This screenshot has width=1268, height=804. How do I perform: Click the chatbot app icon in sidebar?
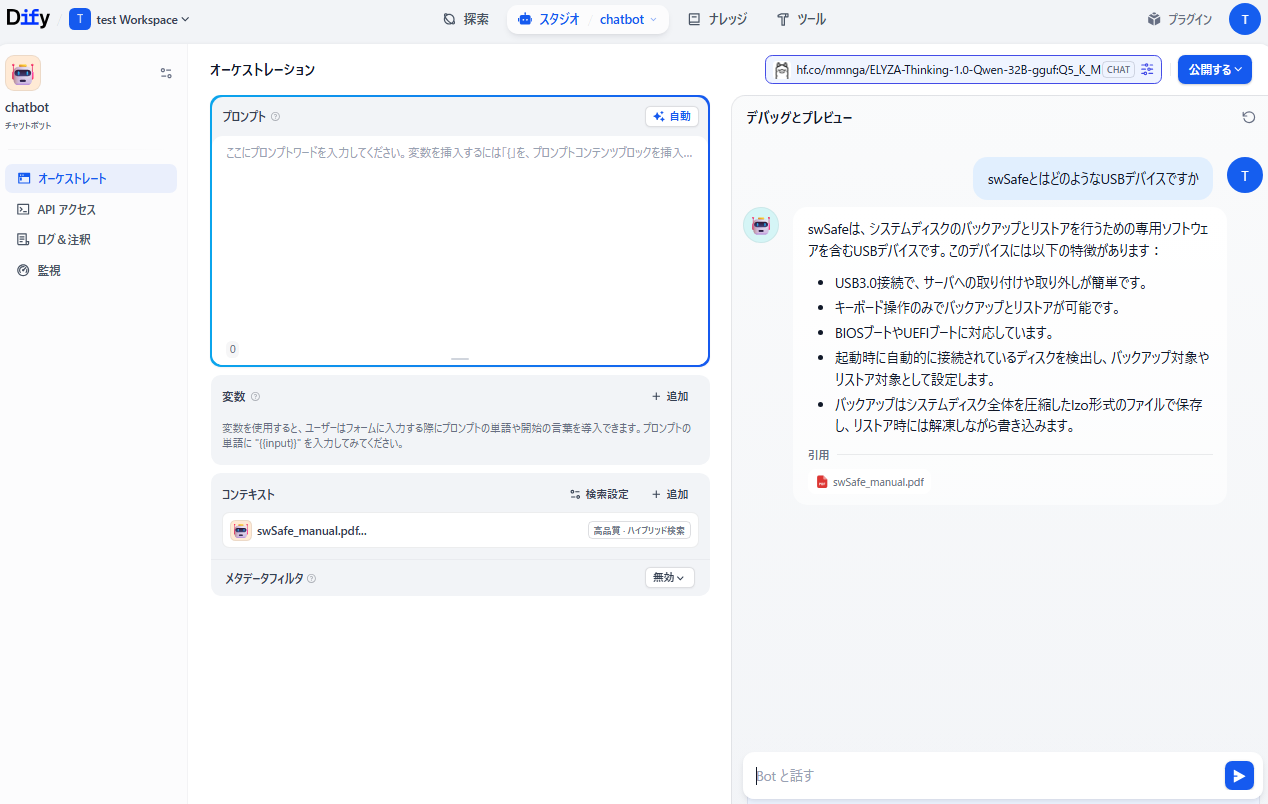click(x=23, y=73)
